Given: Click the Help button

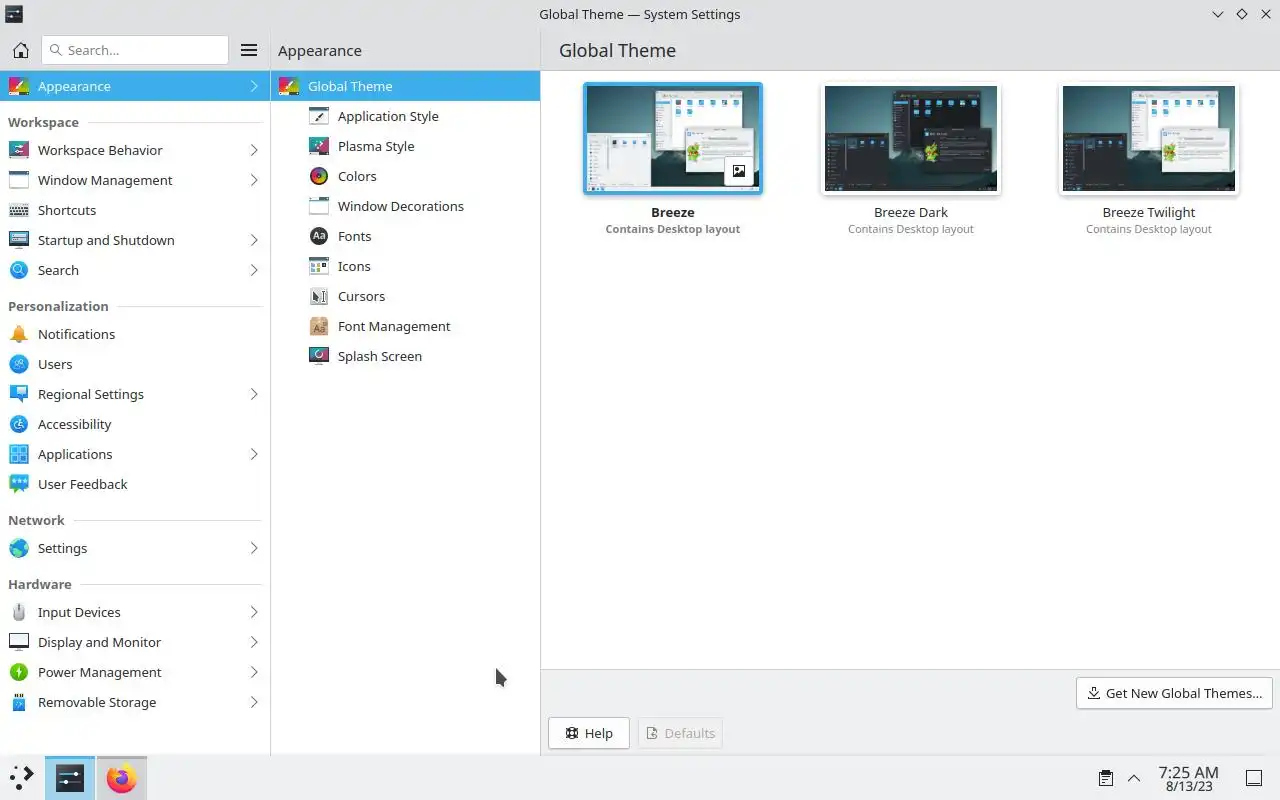Looking at the screenshot, I should click(588, 733).
